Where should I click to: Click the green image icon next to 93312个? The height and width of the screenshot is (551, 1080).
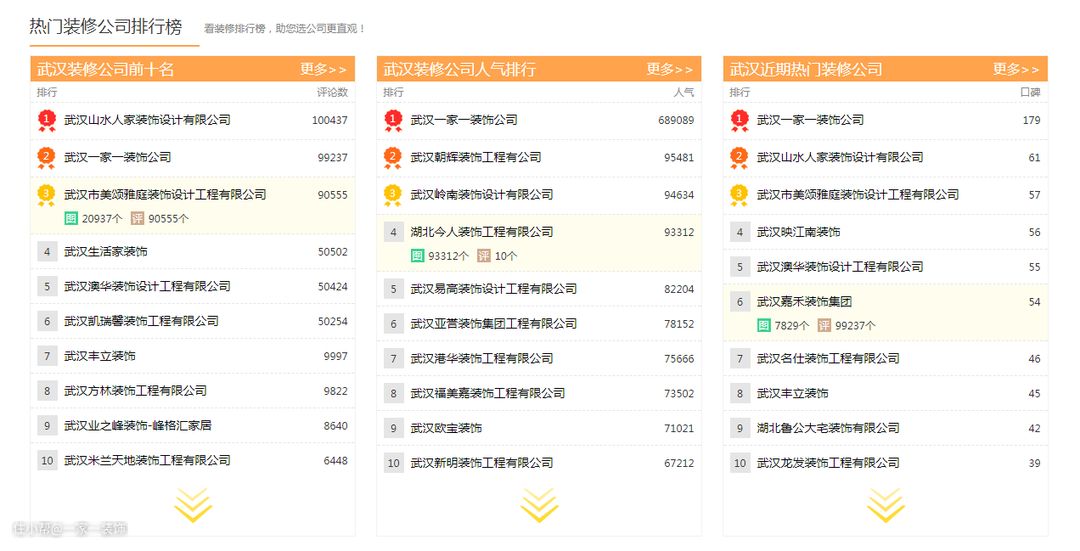coord(417,255)
